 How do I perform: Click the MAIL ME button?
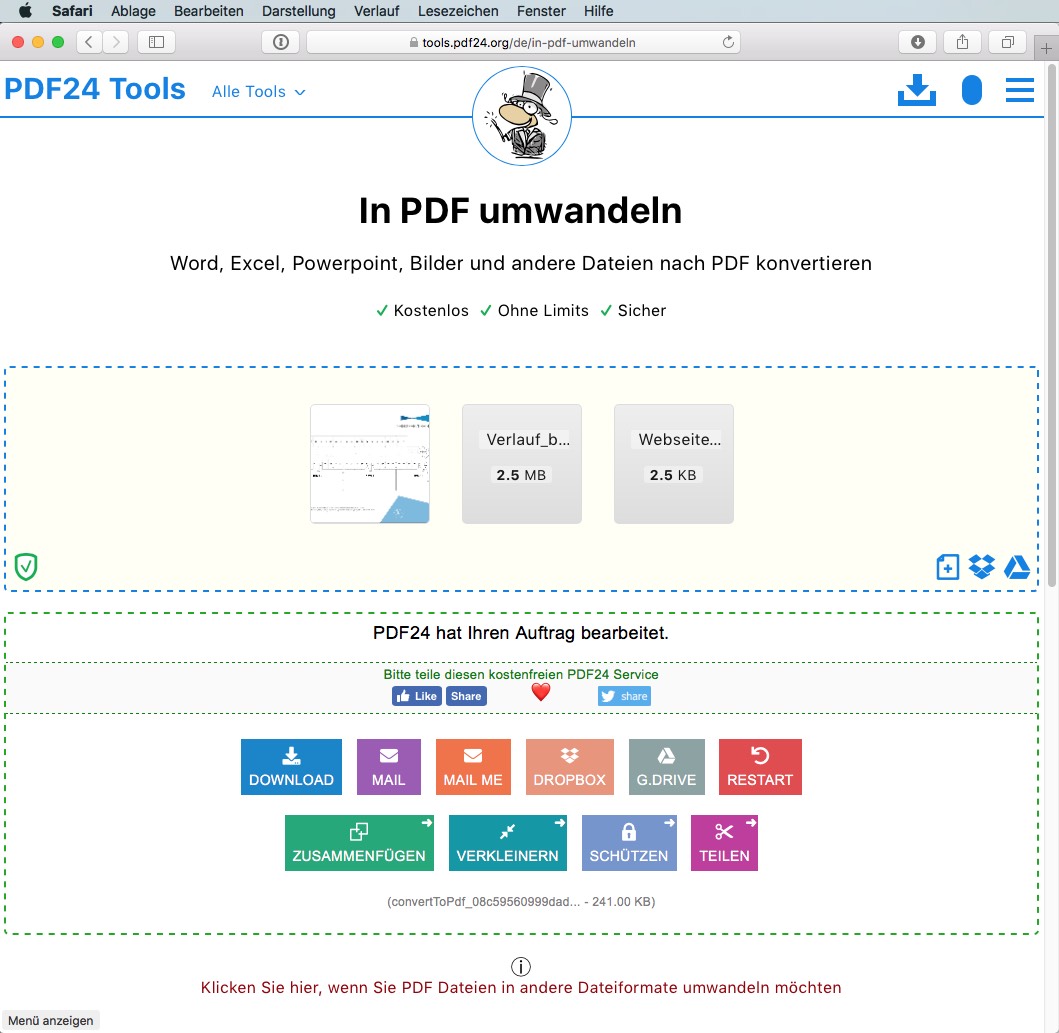pos(473,767)
